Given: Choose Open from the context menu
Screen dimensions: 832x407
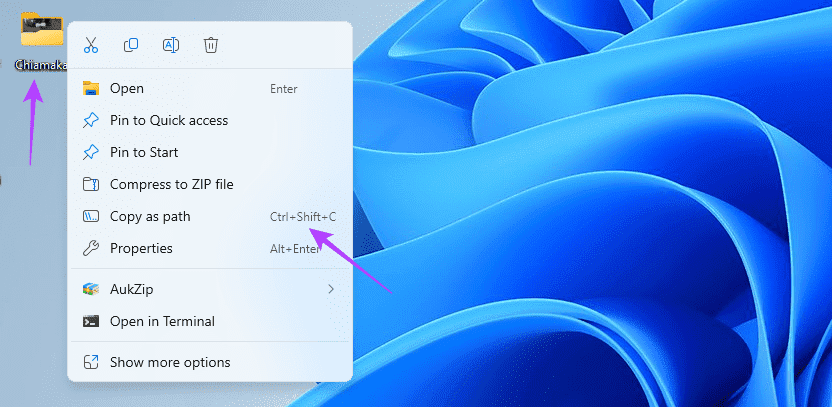Looking at the screenshot, I should pos(210,89).
